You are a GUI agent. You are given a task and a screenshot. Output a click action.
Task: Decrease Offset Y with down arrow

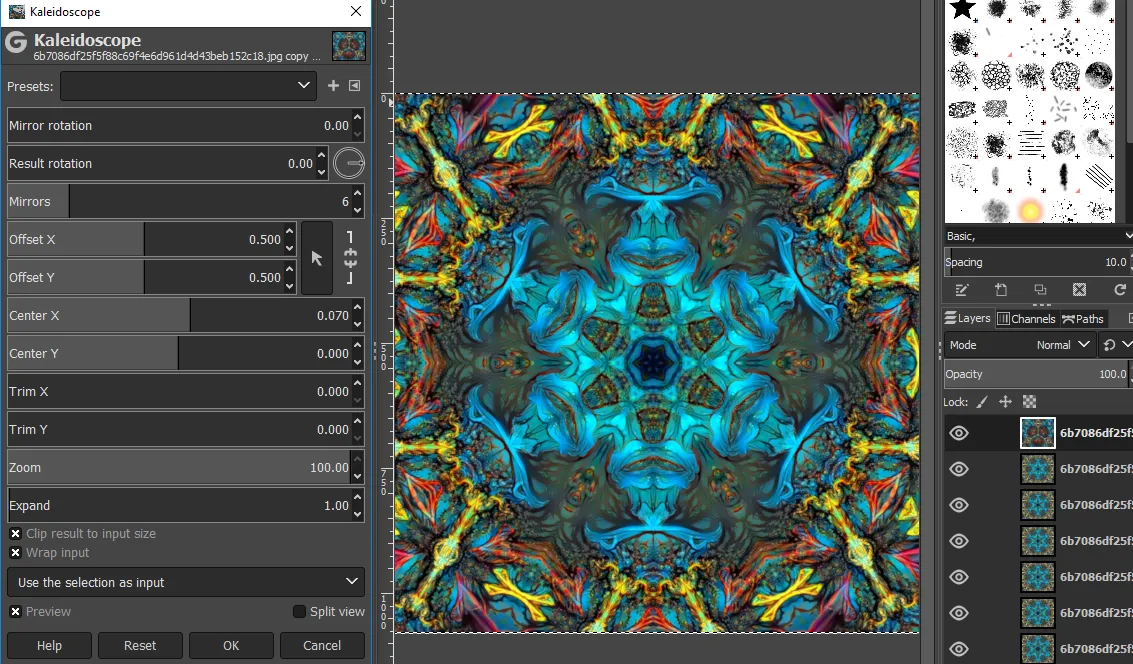290,286
